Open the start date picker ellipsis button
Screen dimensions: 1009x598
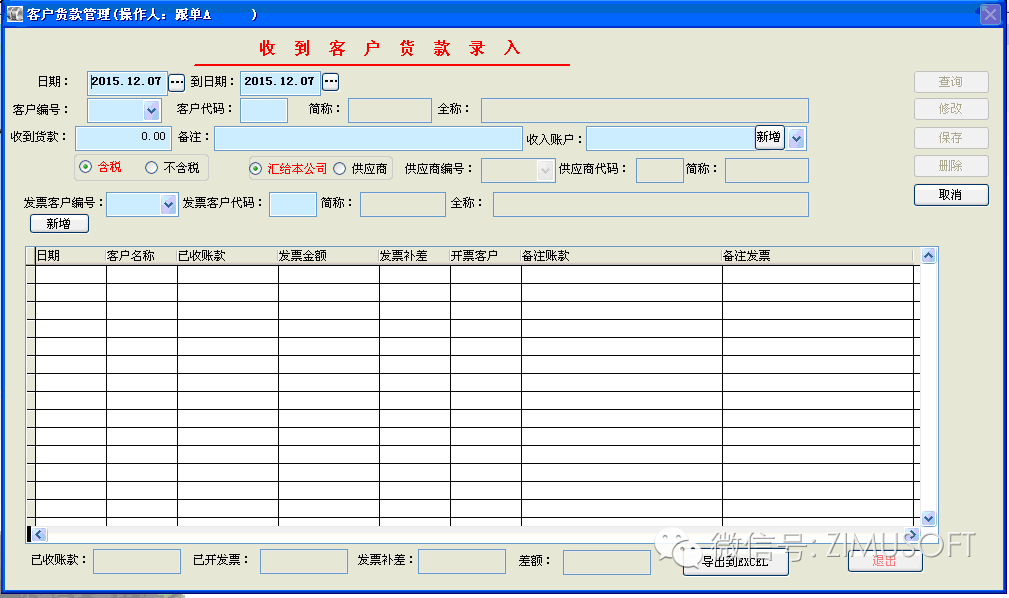pyautogui.click(x=177, y=82)
